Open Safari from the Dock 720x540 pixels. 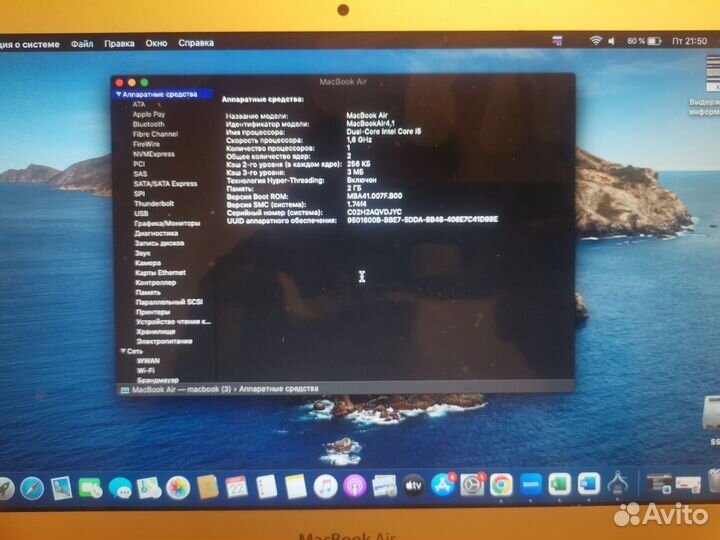pyautogui.click(x=32, y=488)
